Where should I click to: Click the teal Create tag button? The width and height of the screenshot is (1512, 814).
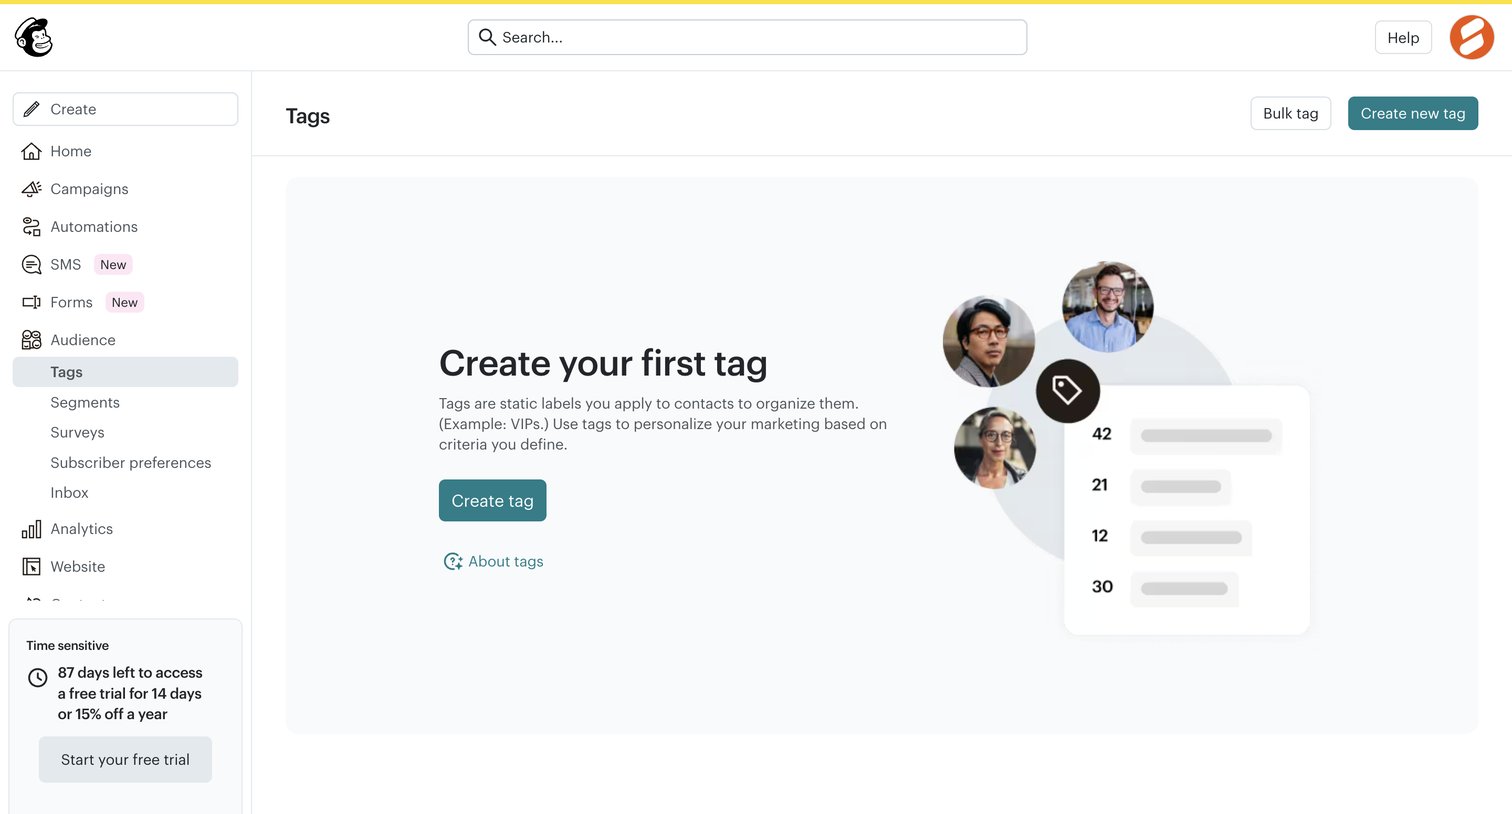click(492, 500)
